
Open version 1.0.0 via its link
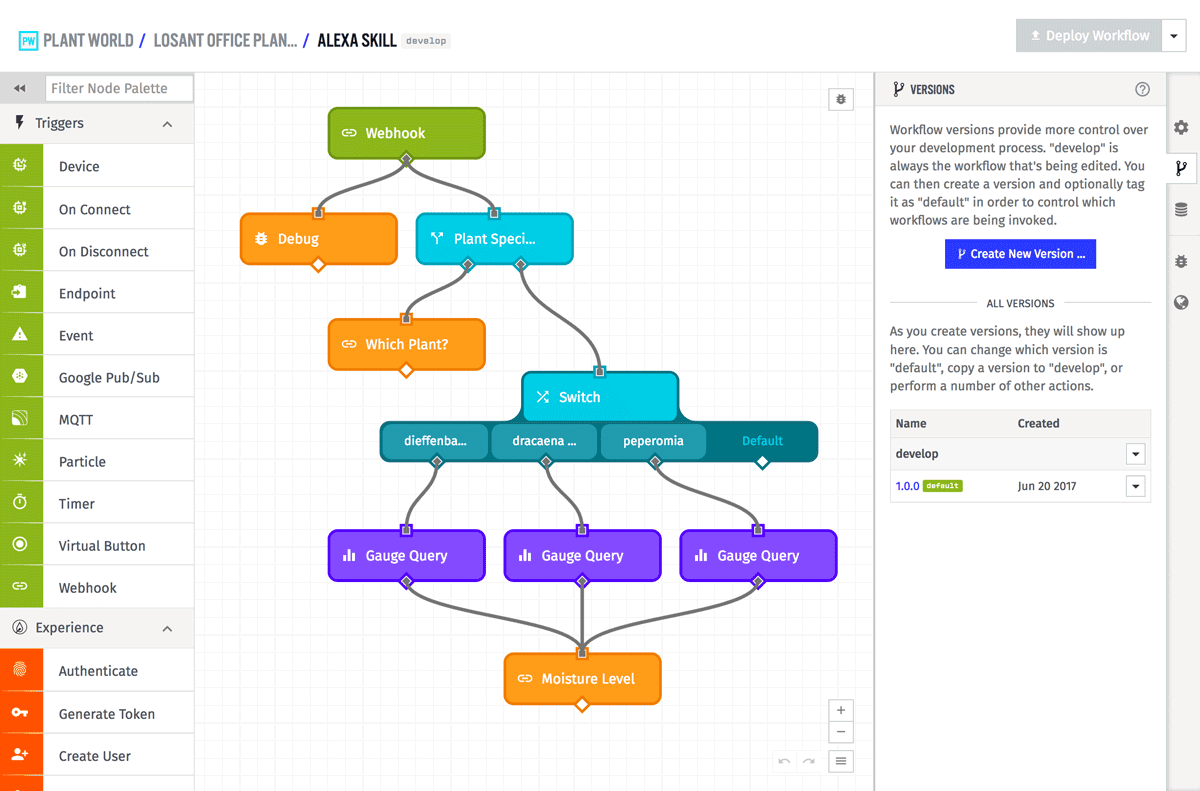[907, 486]
